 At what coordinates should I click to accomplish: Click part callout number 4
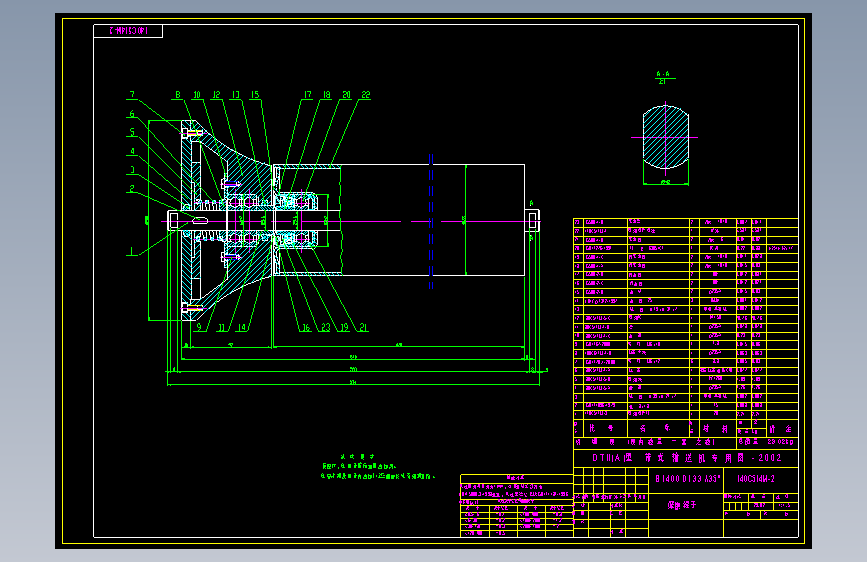[x=132, y=151]
